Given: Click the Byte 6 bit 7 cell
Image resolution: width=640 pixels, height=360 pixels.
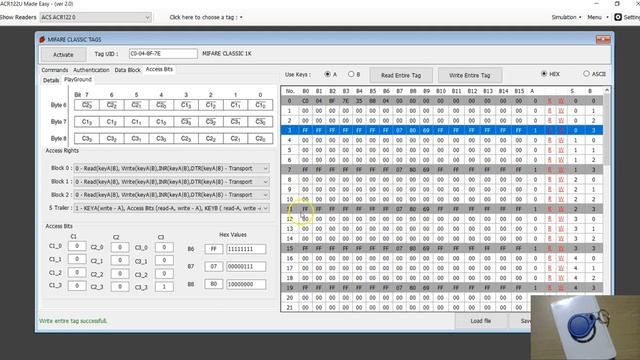Looking at the screenshot, I should (x=87, y=105).
